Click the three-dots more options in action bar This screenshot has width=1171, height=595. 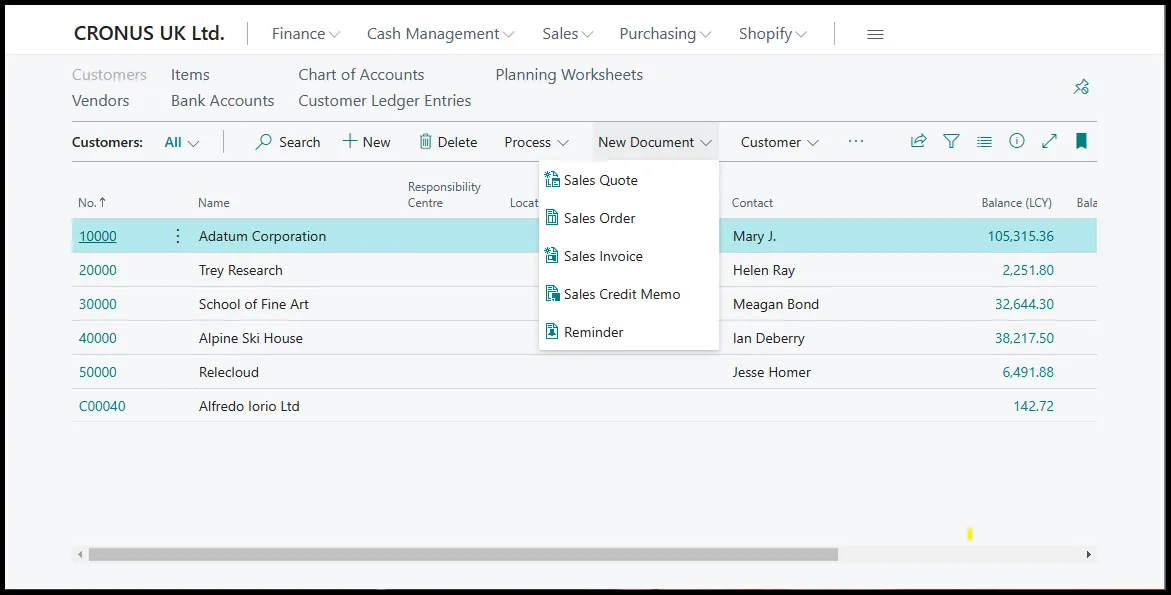coord(856,141)
